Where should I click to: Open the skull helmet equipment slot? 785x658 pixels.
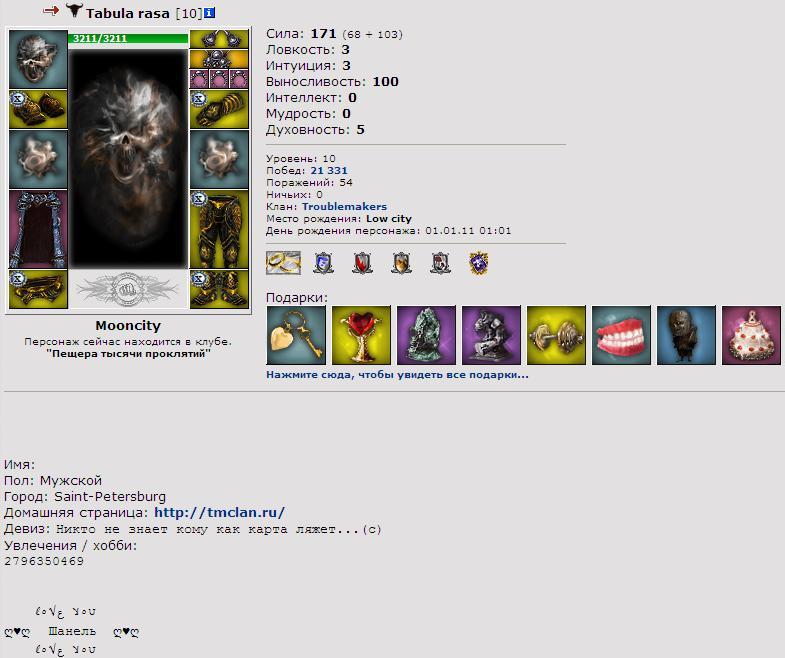[x=38, y=59]
